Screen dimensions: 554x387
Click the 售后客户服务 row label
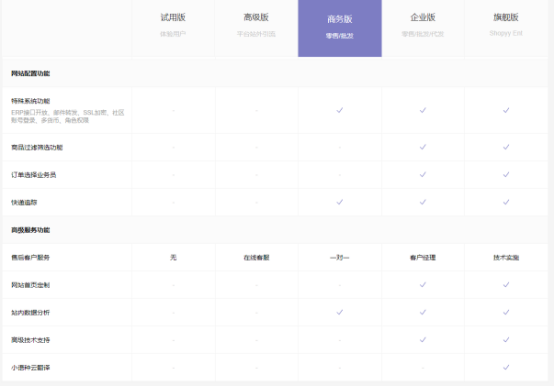[x=30, y=258]
